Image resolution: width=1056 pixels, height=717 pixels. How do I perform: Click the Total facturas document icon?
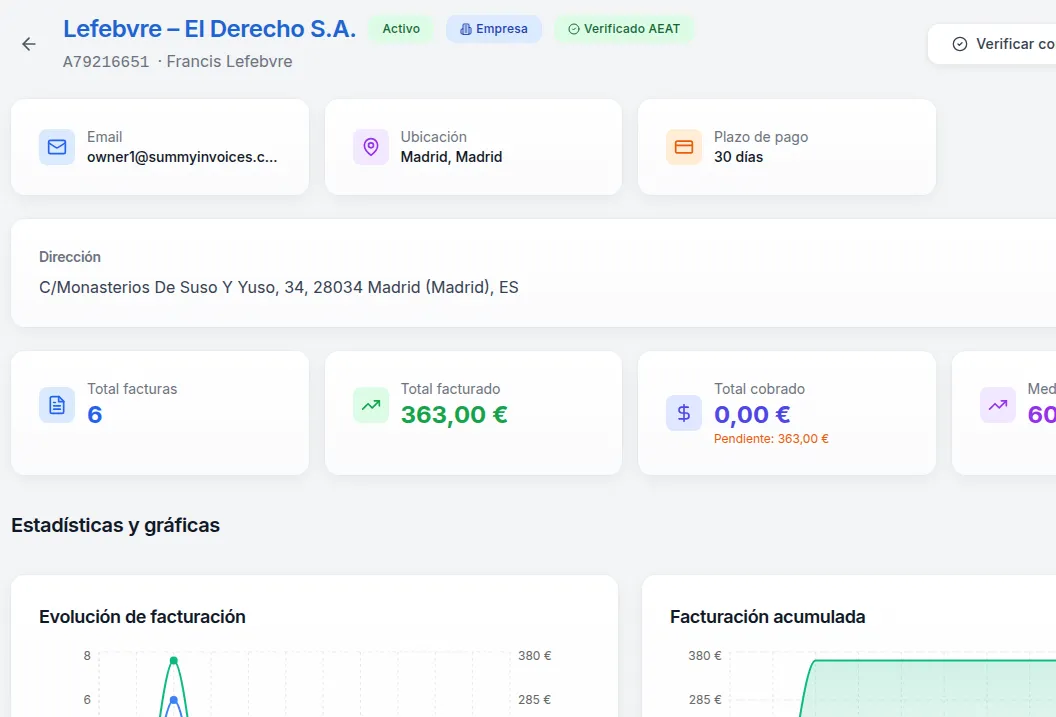[57, 404]
